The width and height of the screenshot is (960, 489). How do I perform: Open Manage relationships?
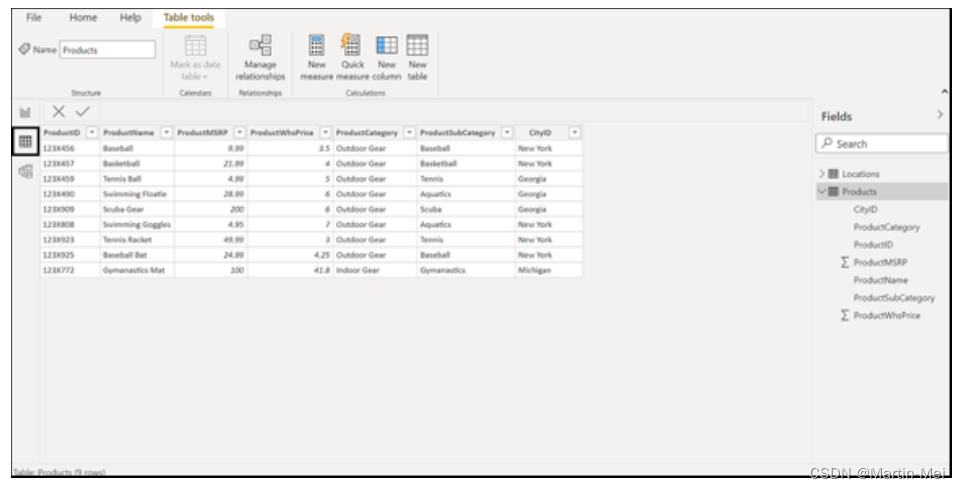click(260, 58)
